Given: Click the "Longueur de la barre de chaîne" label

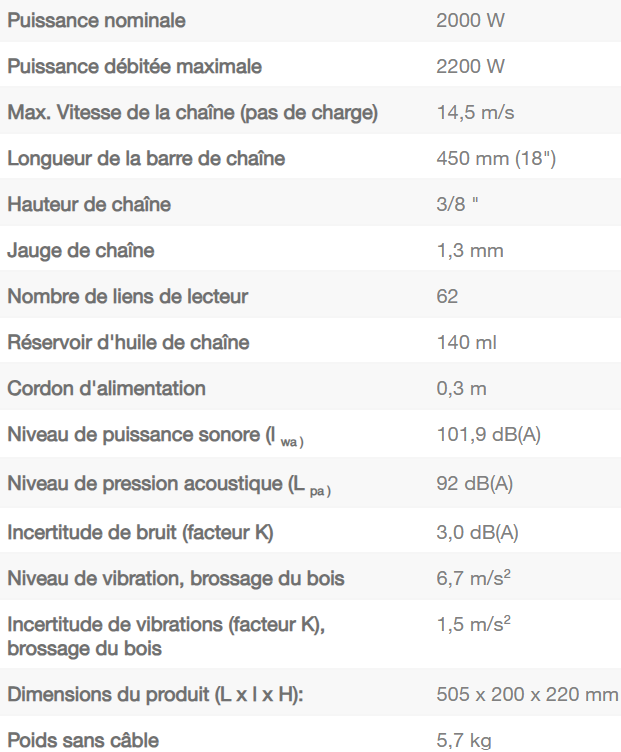Looking at the screenshot, I should click(146, 159).
